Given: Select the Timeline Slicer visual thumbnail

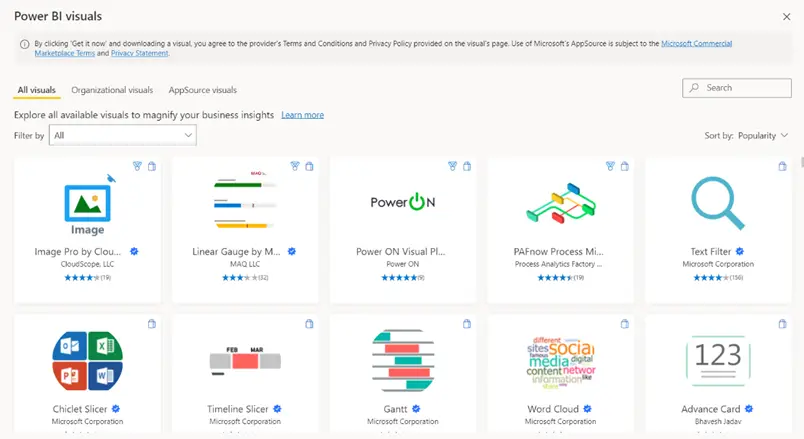Looking at the screenshot, I should point(245,361).
